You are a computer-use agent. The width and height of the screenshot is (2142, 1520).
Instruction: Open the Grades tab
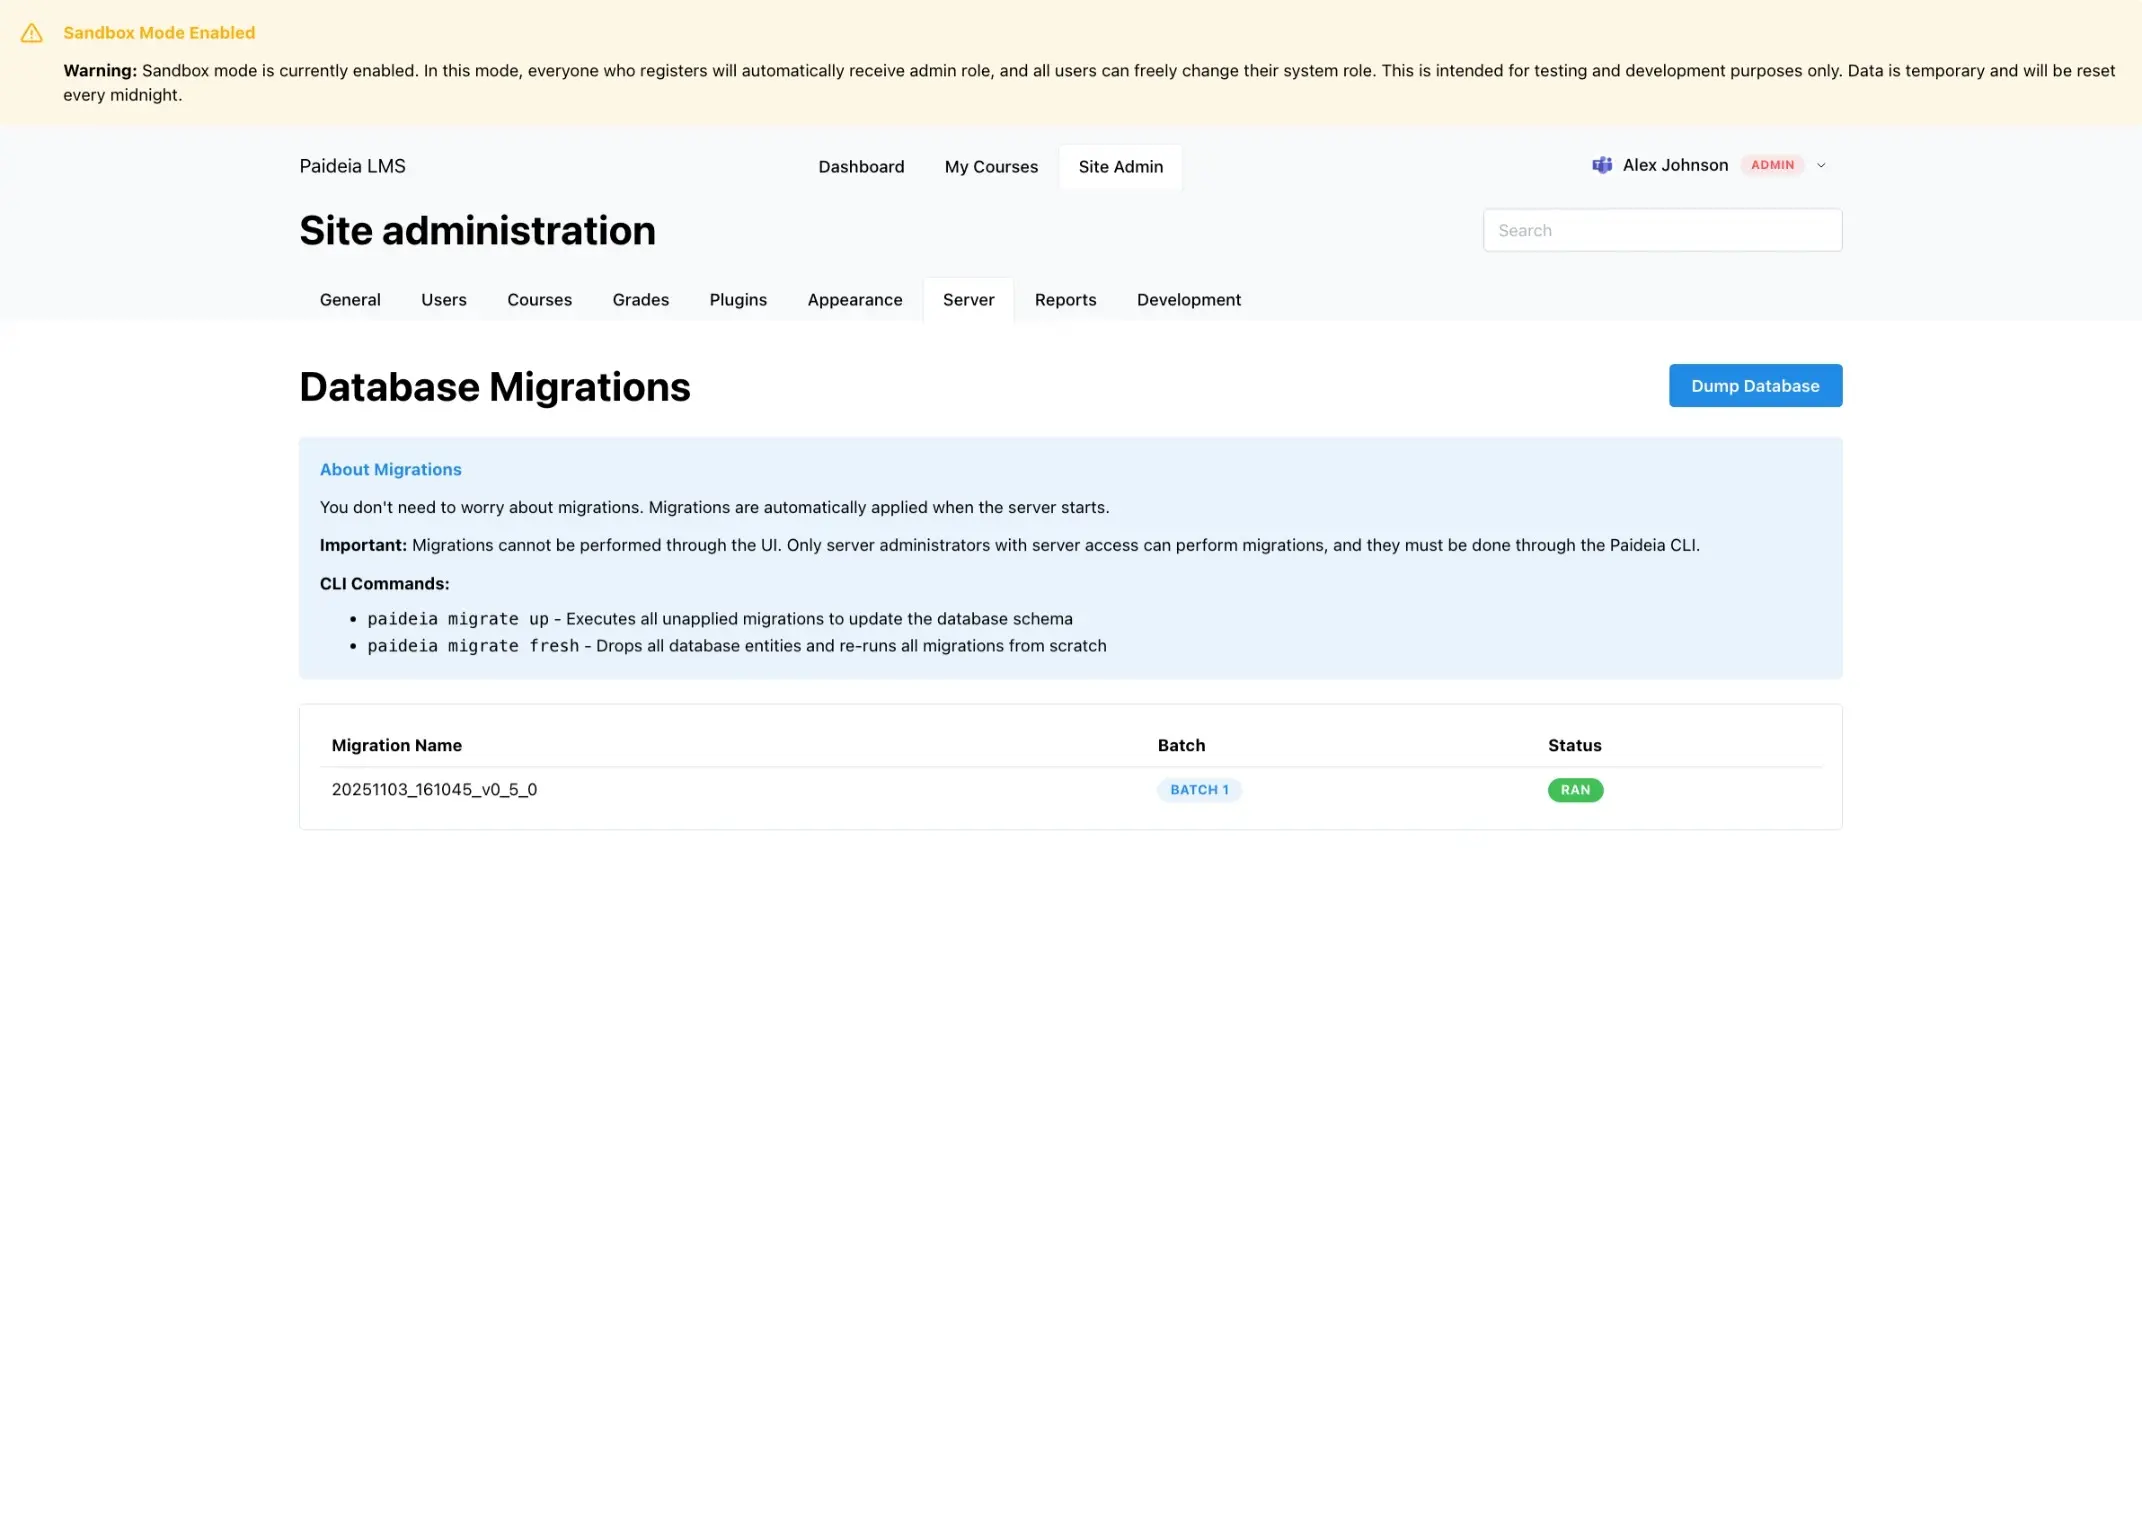(x=640, y=300)
